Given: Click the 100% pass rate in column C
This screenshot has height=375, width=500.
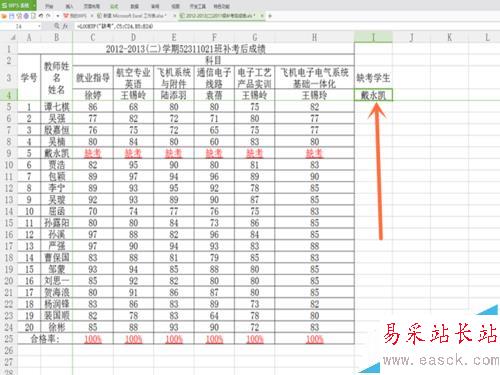Looking at the screenshot, I should coord(93,339).
